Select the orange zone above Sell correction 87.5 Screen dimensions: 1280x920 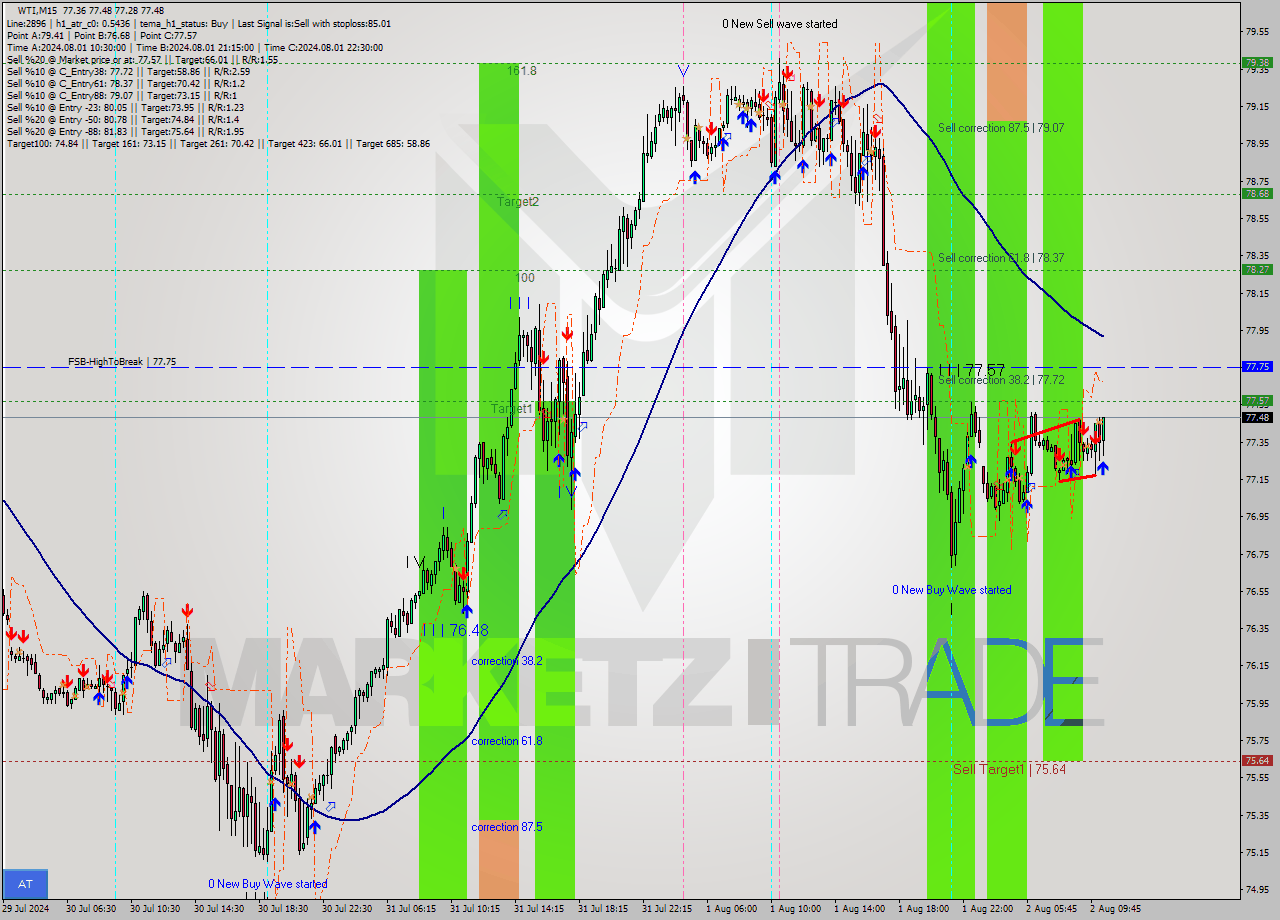(x=1007, y=62)
